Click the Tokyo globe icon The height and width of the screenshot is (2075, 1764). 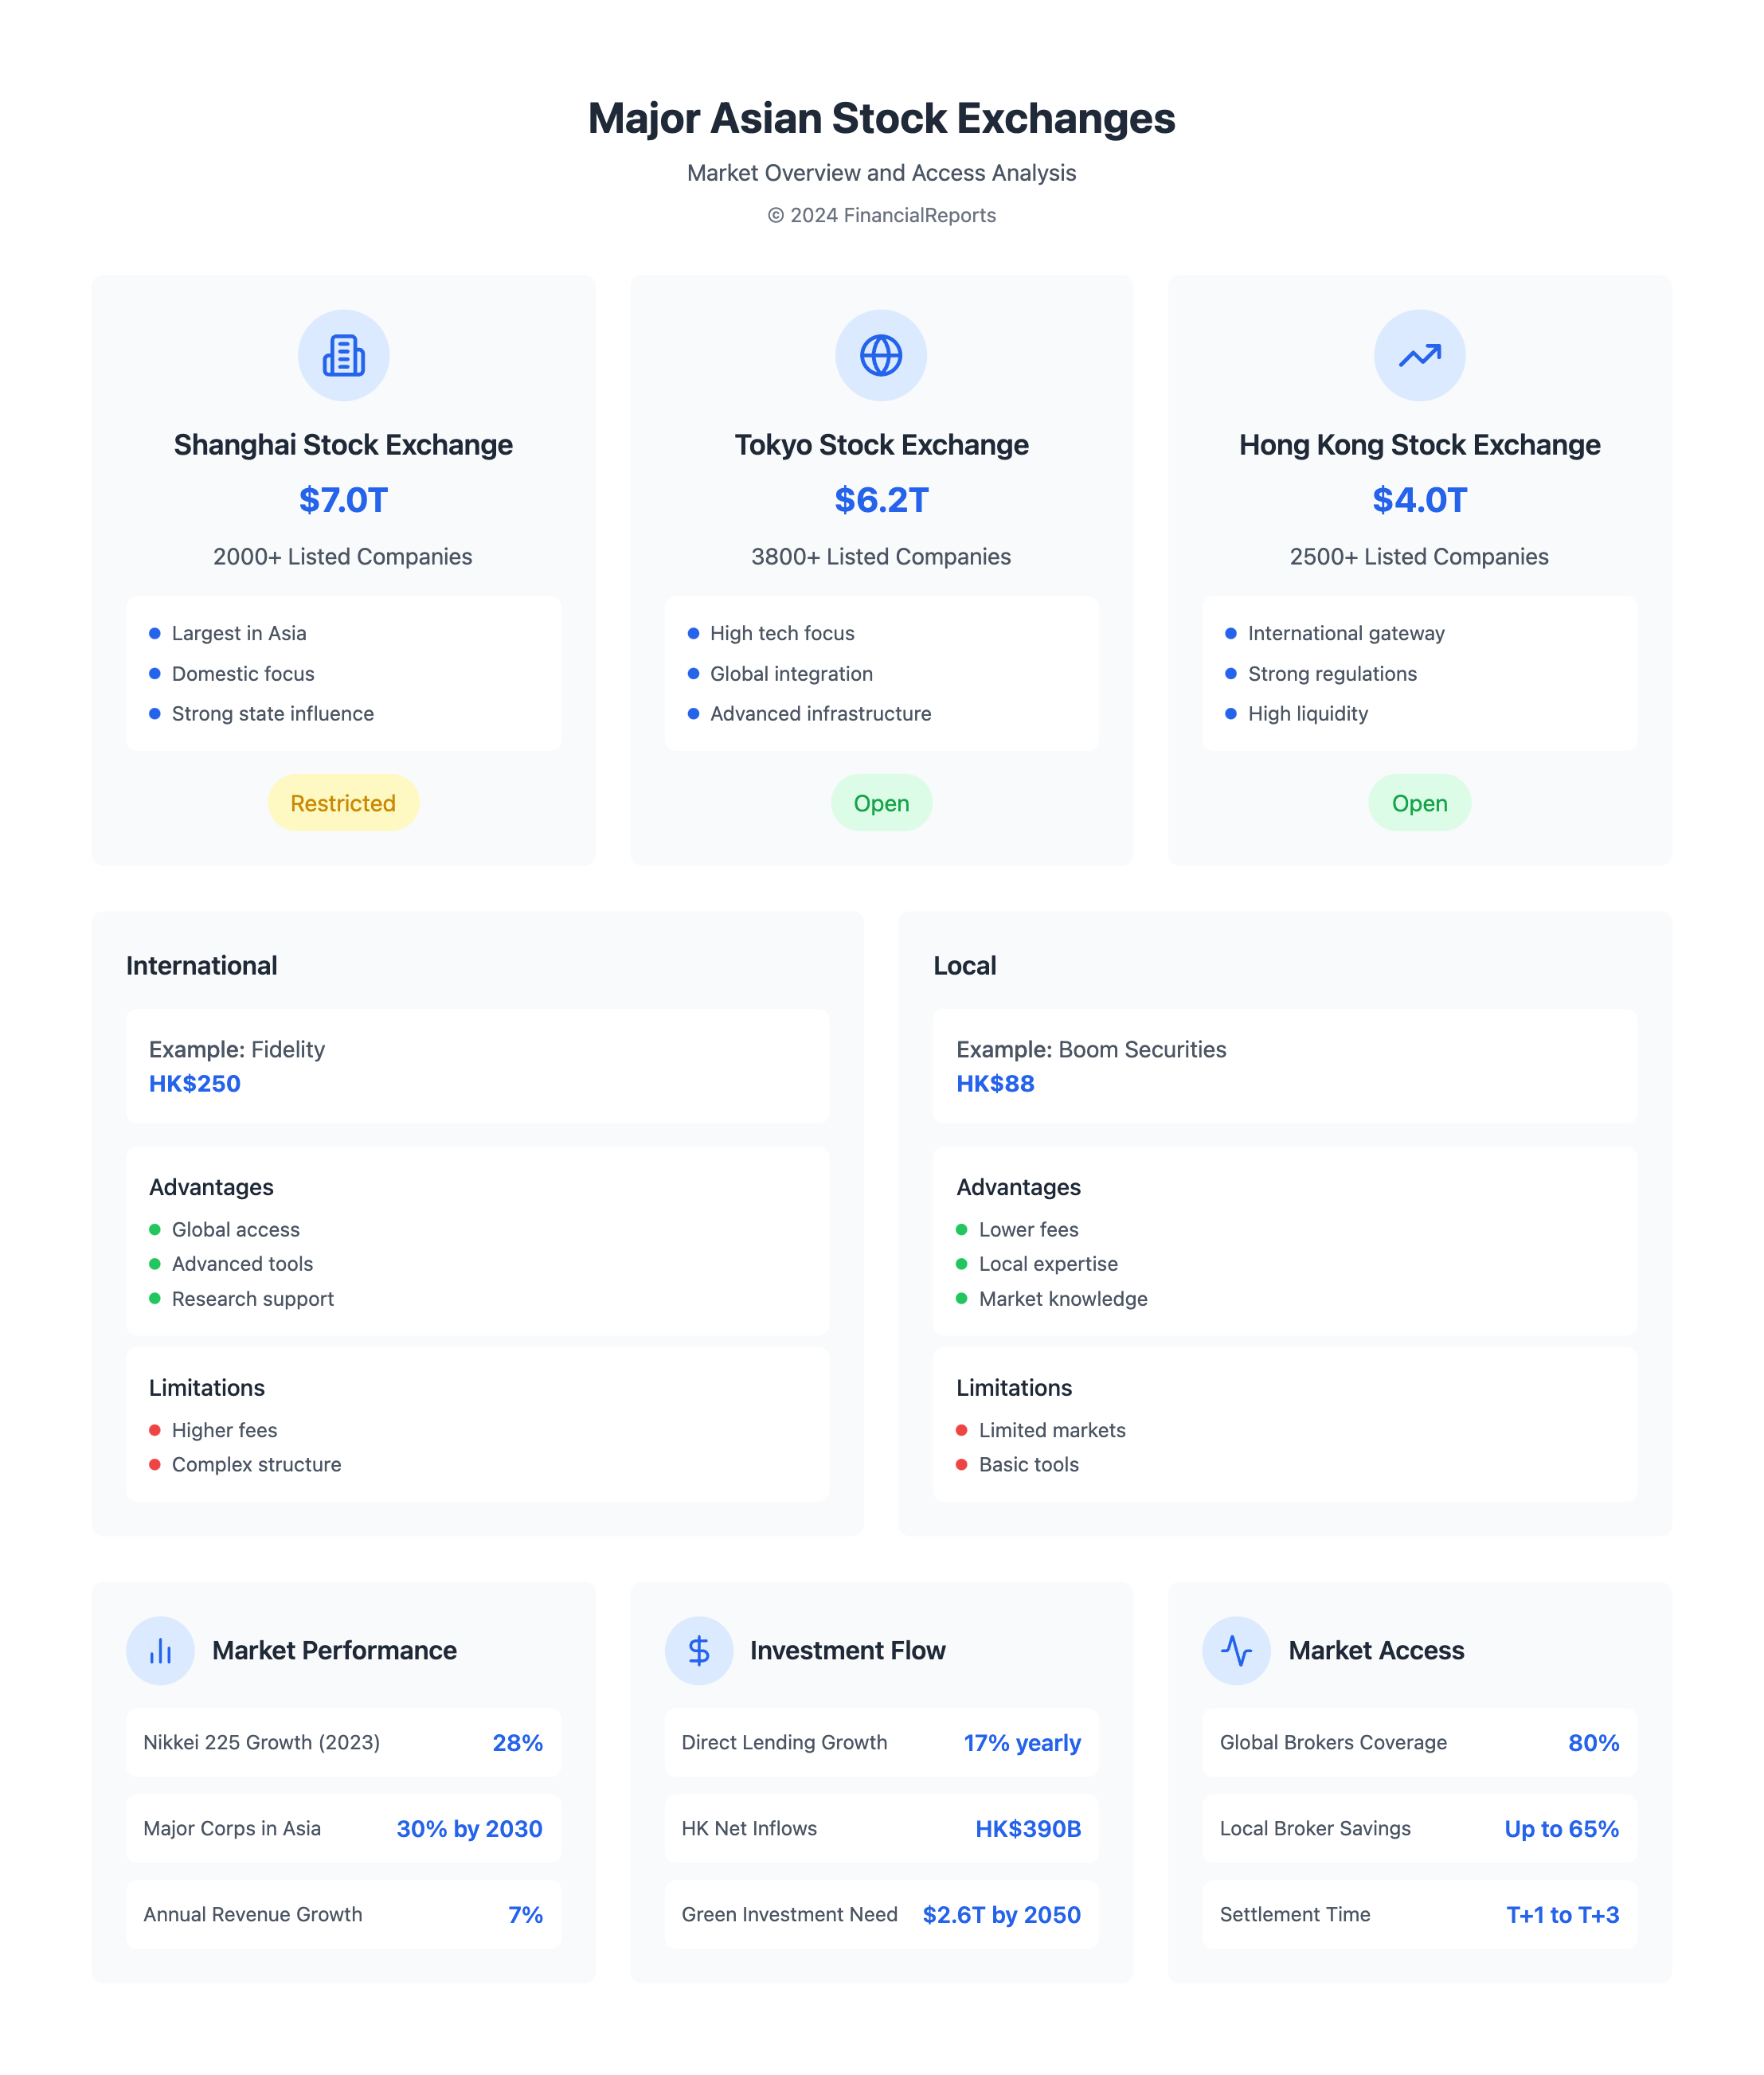[881, 355]
